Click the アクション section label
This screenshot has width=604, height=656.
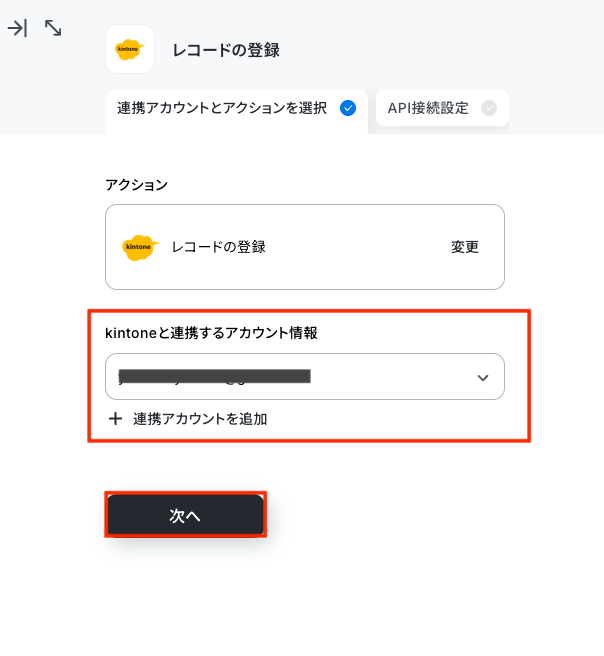point(136,184)
